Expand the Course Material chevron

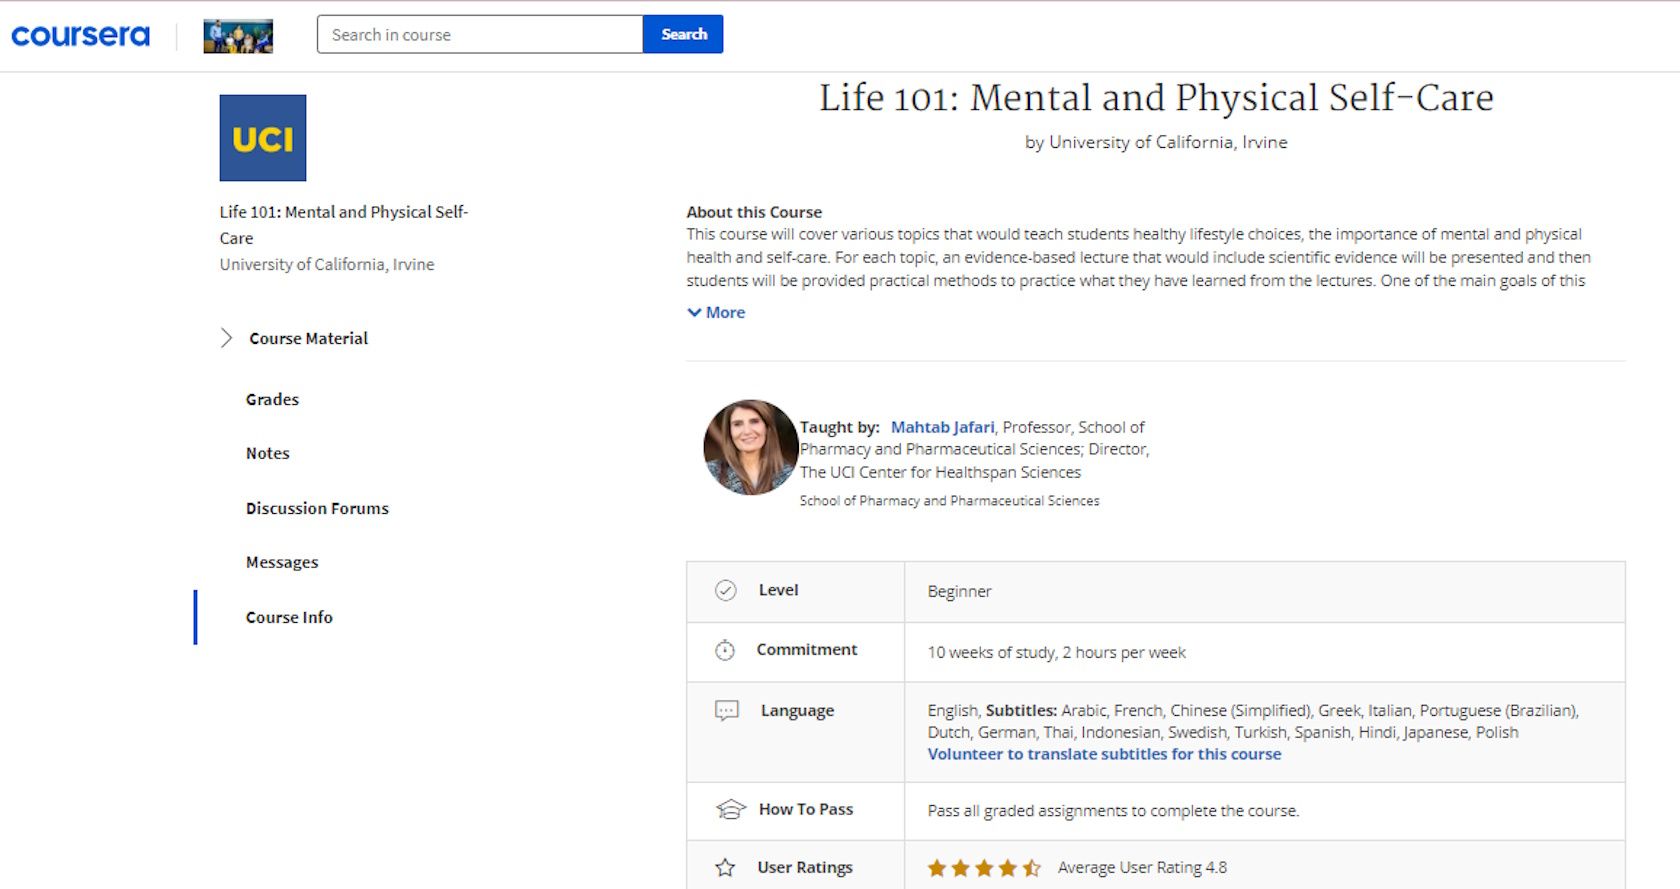click(x=226, y=338)
